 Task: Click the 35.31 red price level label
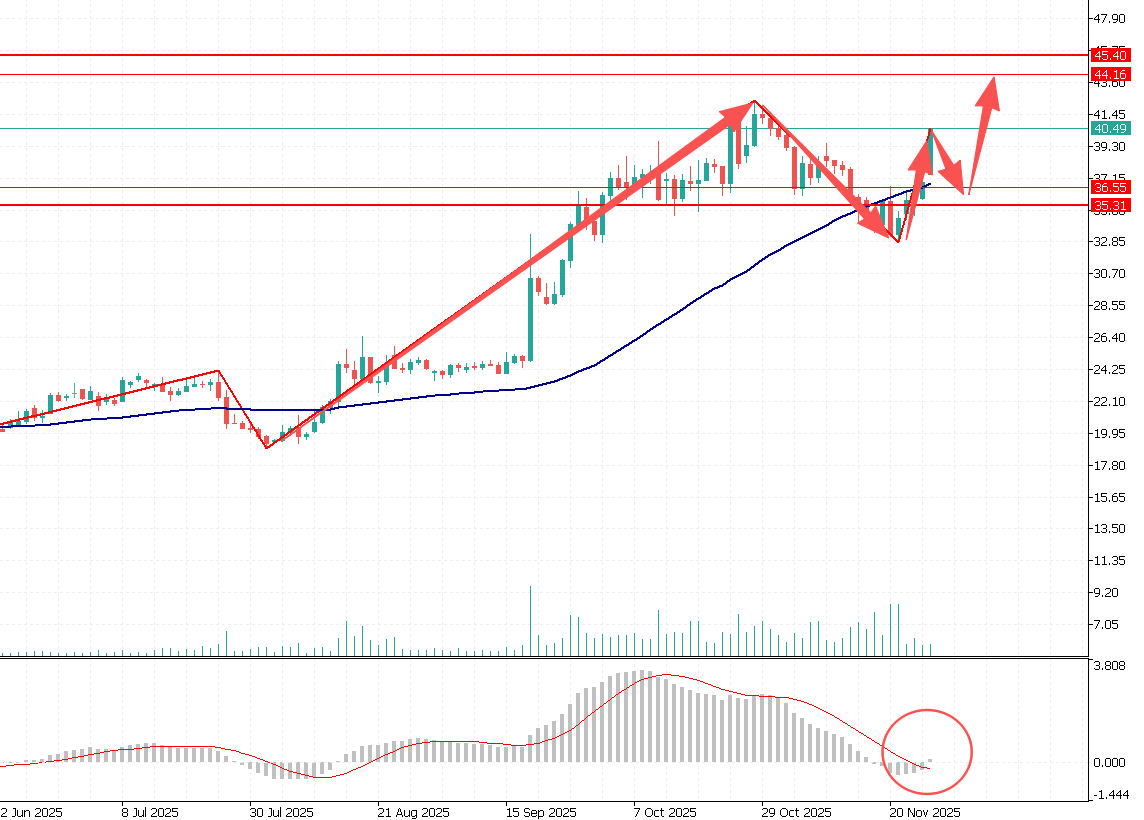[x=1110, y=206]
